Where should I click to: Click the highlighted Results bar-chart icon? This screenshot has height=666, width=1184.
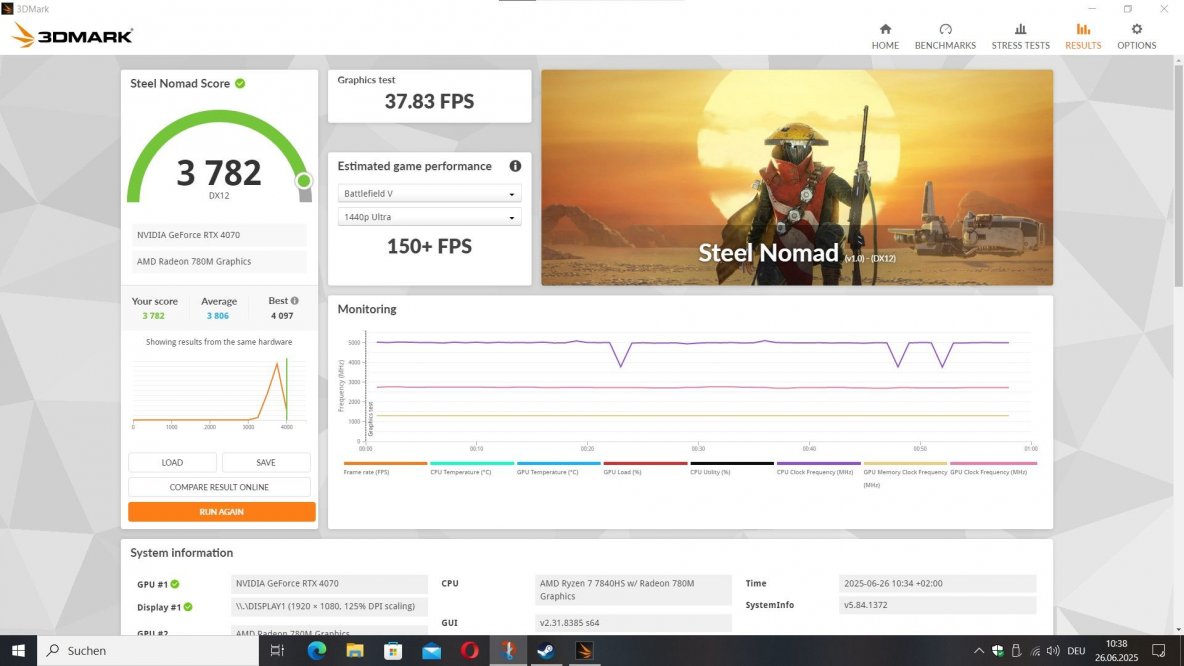pos(1083,30)
